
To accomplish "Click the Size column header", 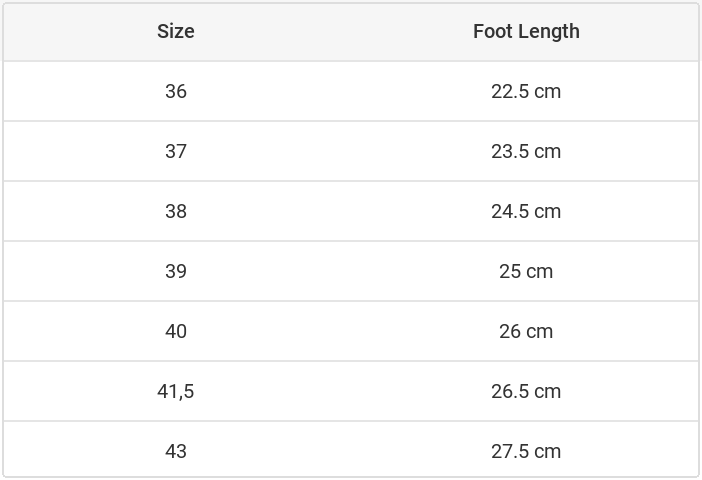I will point(176,31).
